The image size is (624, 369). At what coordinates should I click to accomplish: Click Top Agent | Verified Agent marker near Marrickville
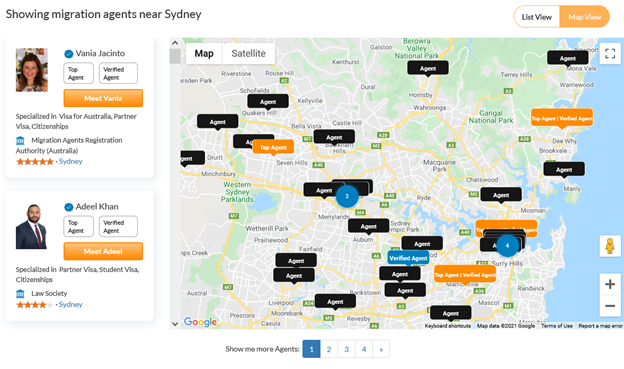click(465, 275)
